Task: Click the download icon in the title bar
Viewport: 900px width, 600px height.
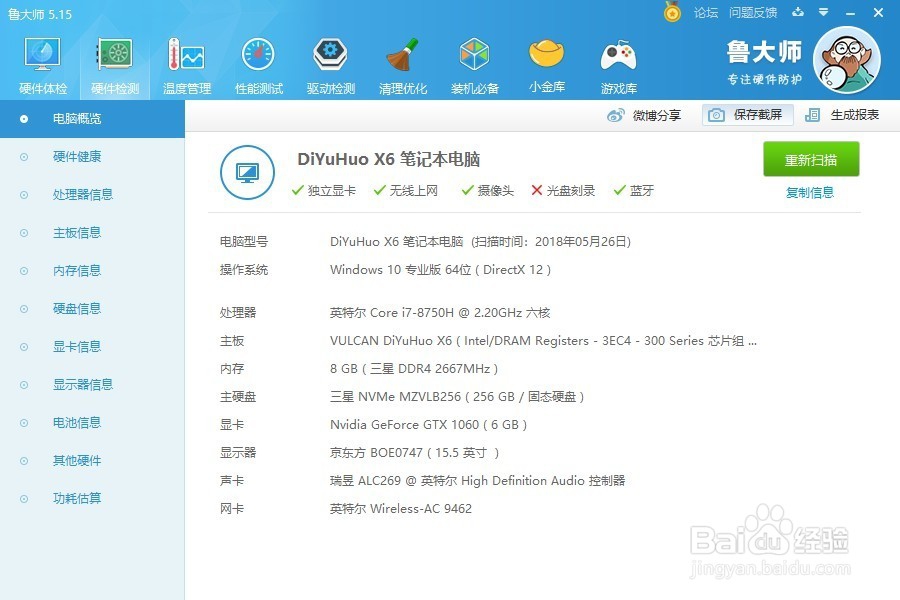Action: (x=797, y=13)
